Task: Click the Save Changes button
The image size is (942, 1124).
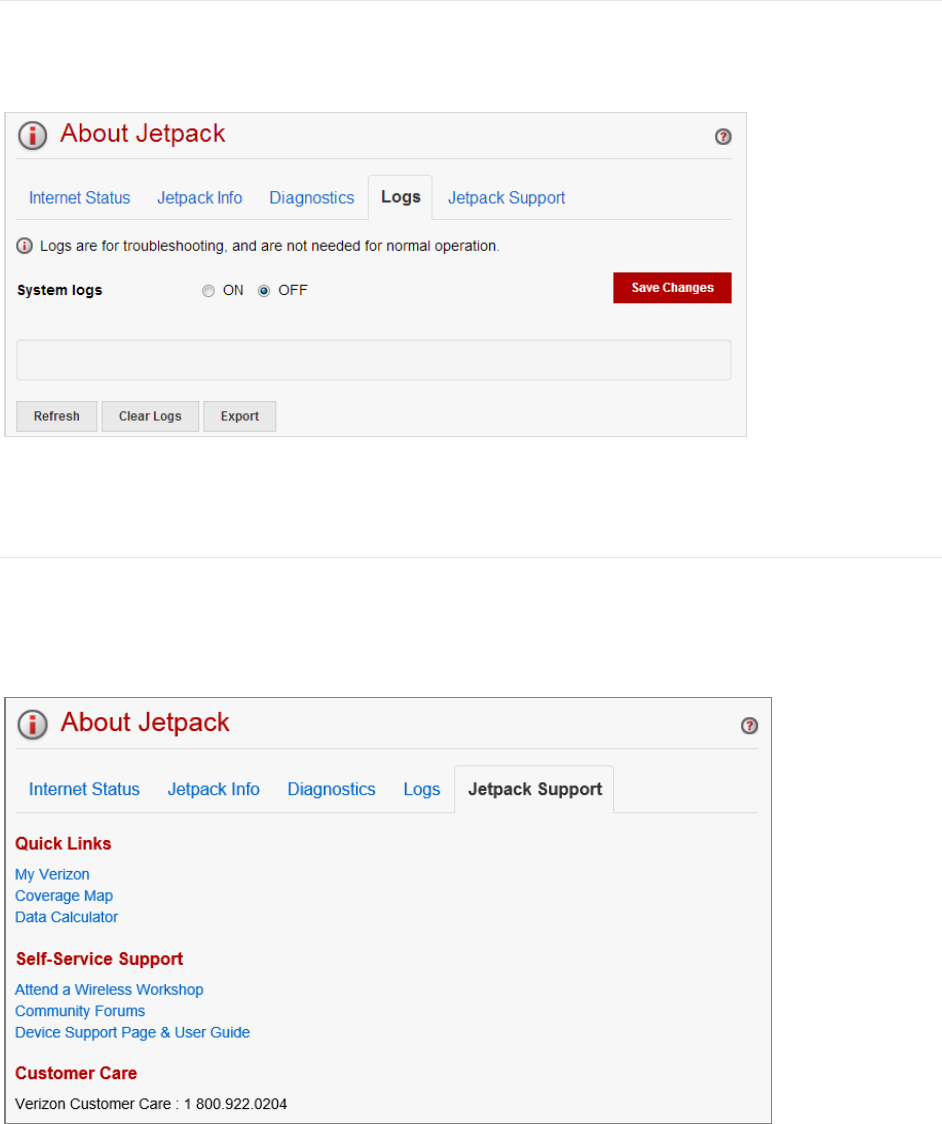Action: click(672, 287)
